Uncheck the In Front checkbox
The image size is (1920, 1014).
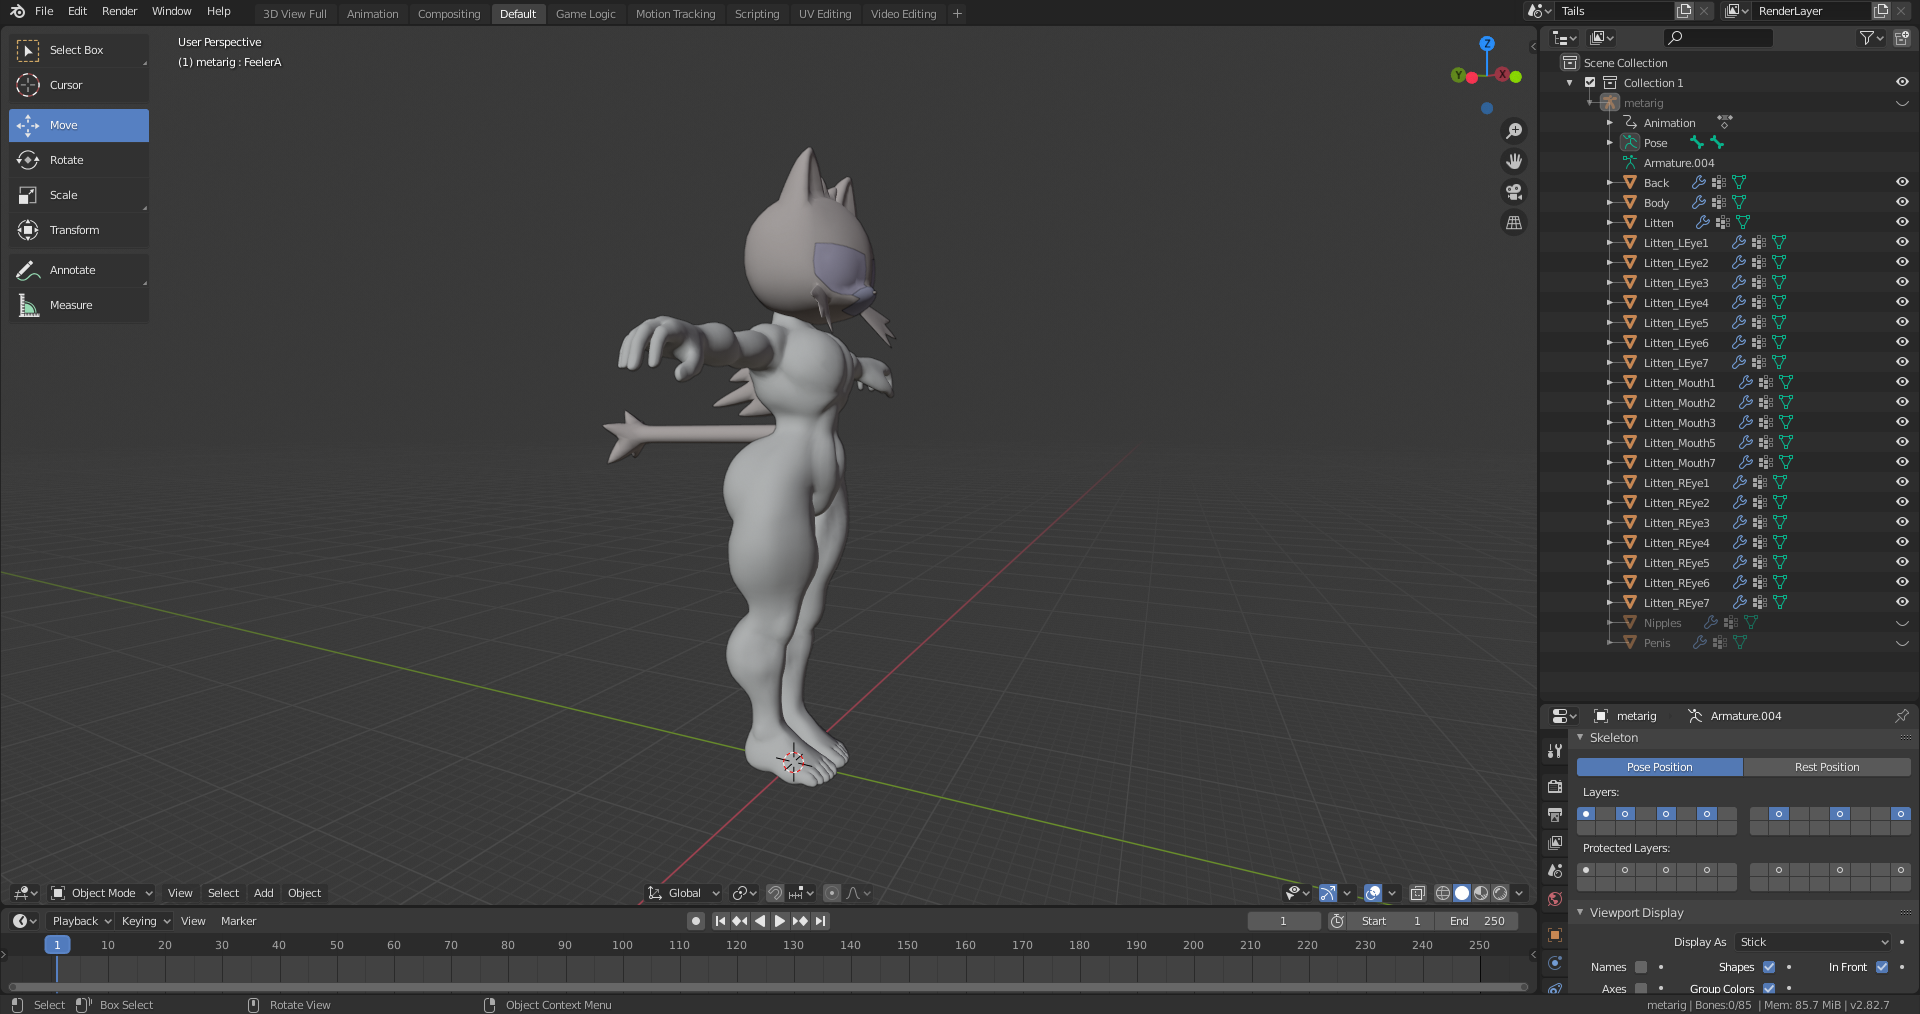tap(1881, 967)
